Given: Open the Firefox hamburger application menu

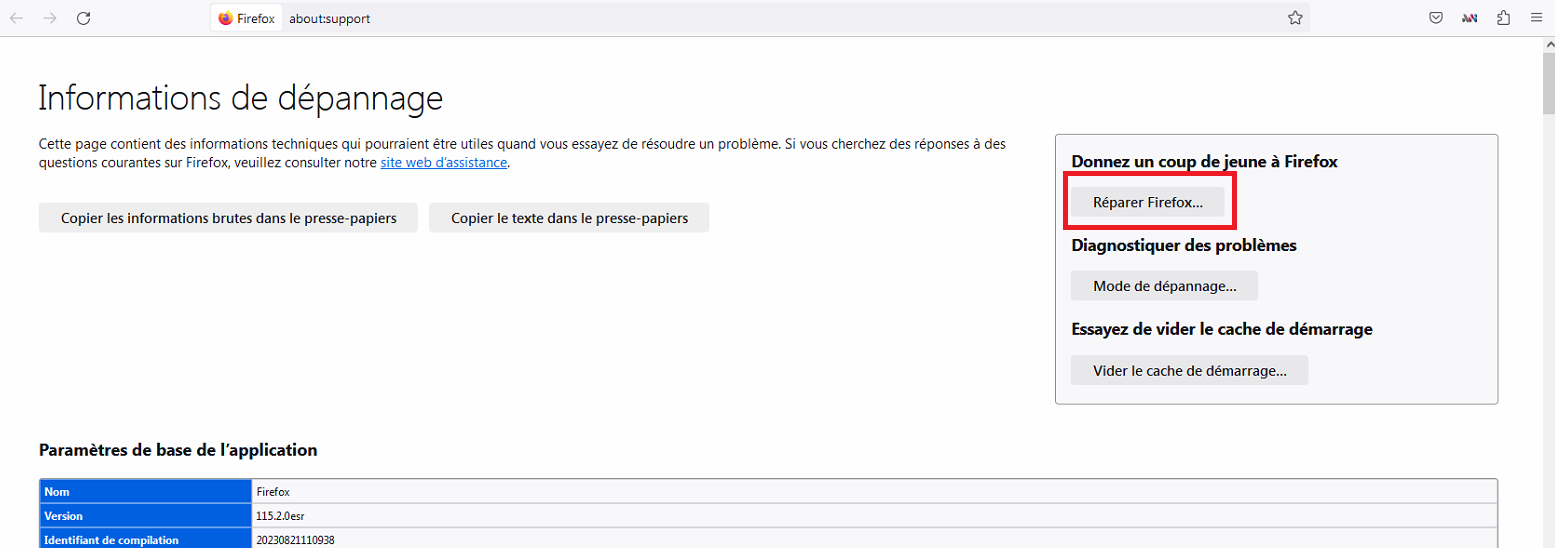Looking at the screenshot, I should tap(1536, 18).
